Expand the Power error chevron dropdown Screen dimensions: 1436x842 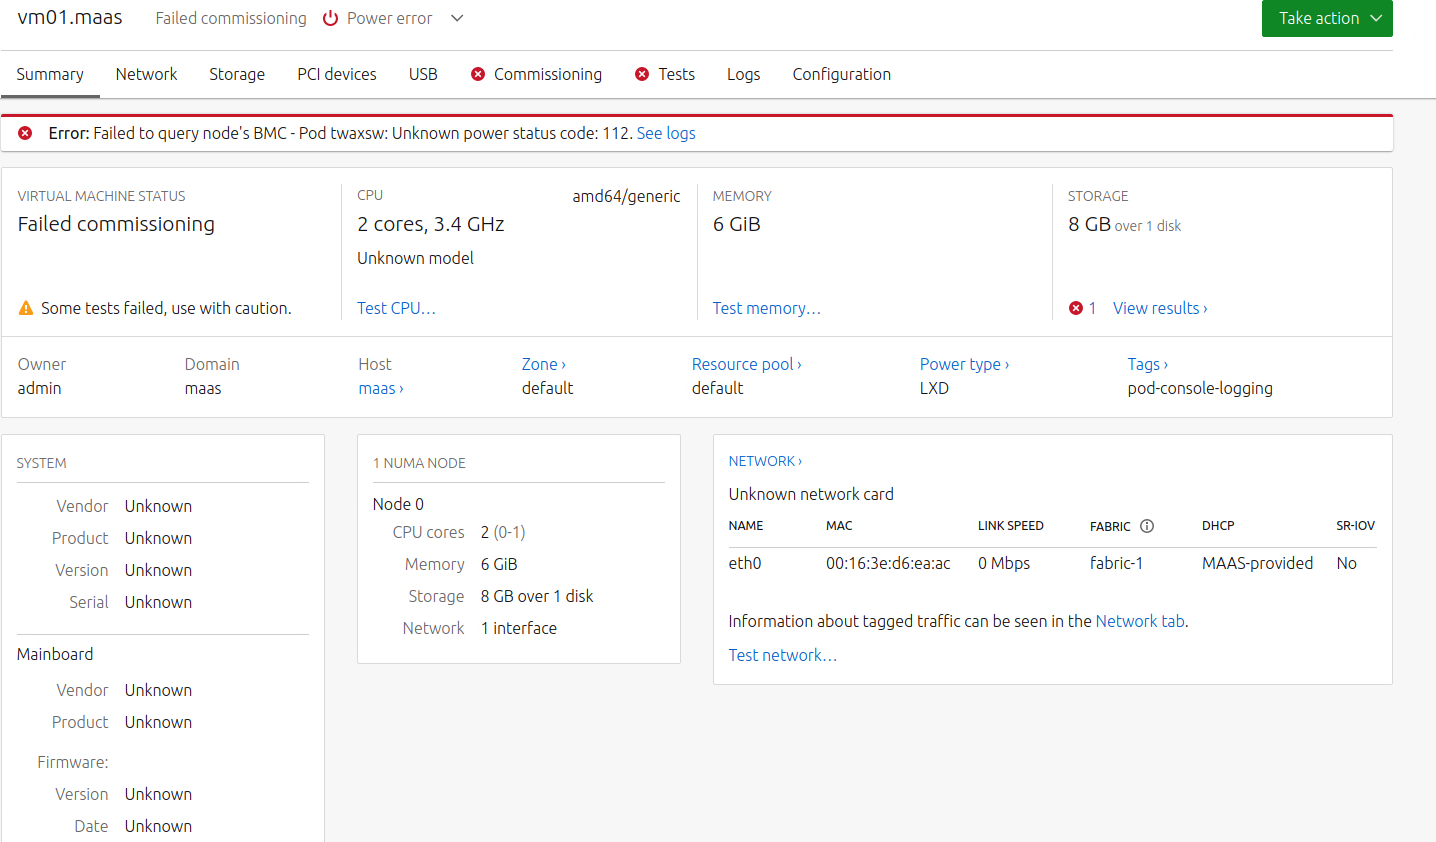tap(457, 19)
